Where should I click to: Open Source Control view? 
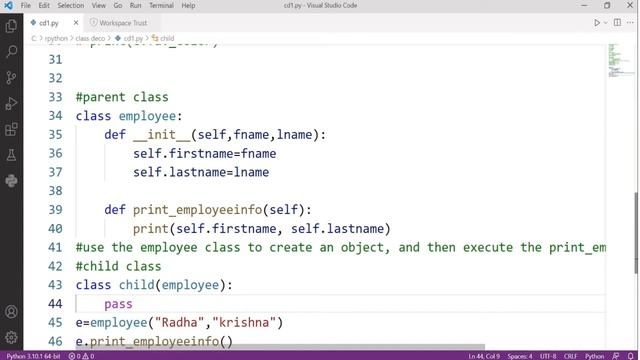click(11, 78)
